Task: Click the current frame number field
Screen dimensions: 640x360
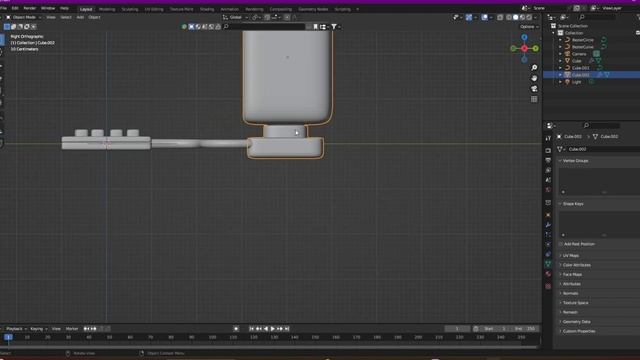Action: [457, 329]
